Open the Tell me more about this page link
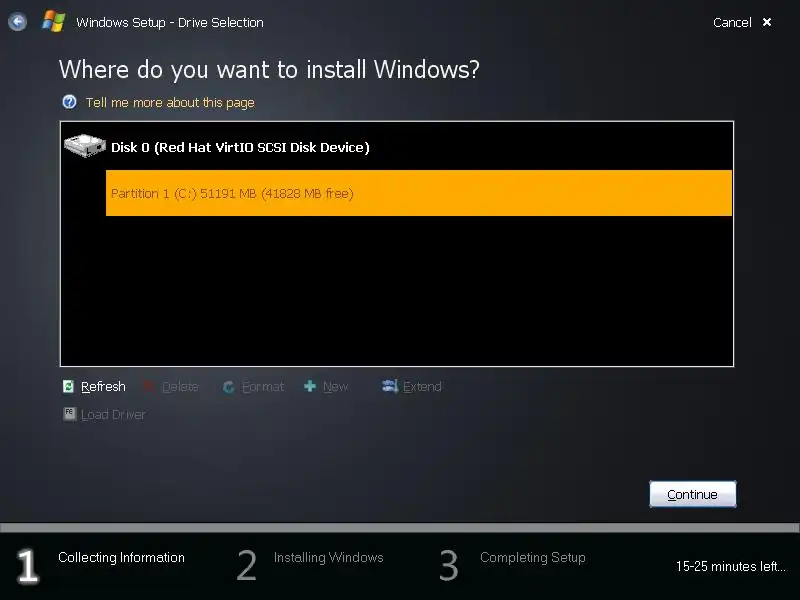 [170, 103]
